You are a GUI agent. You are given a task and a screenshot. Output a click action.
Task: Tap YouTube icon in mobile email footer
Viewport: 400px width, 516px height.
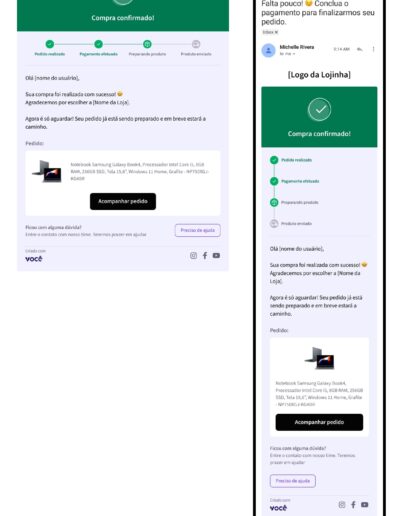365,505
